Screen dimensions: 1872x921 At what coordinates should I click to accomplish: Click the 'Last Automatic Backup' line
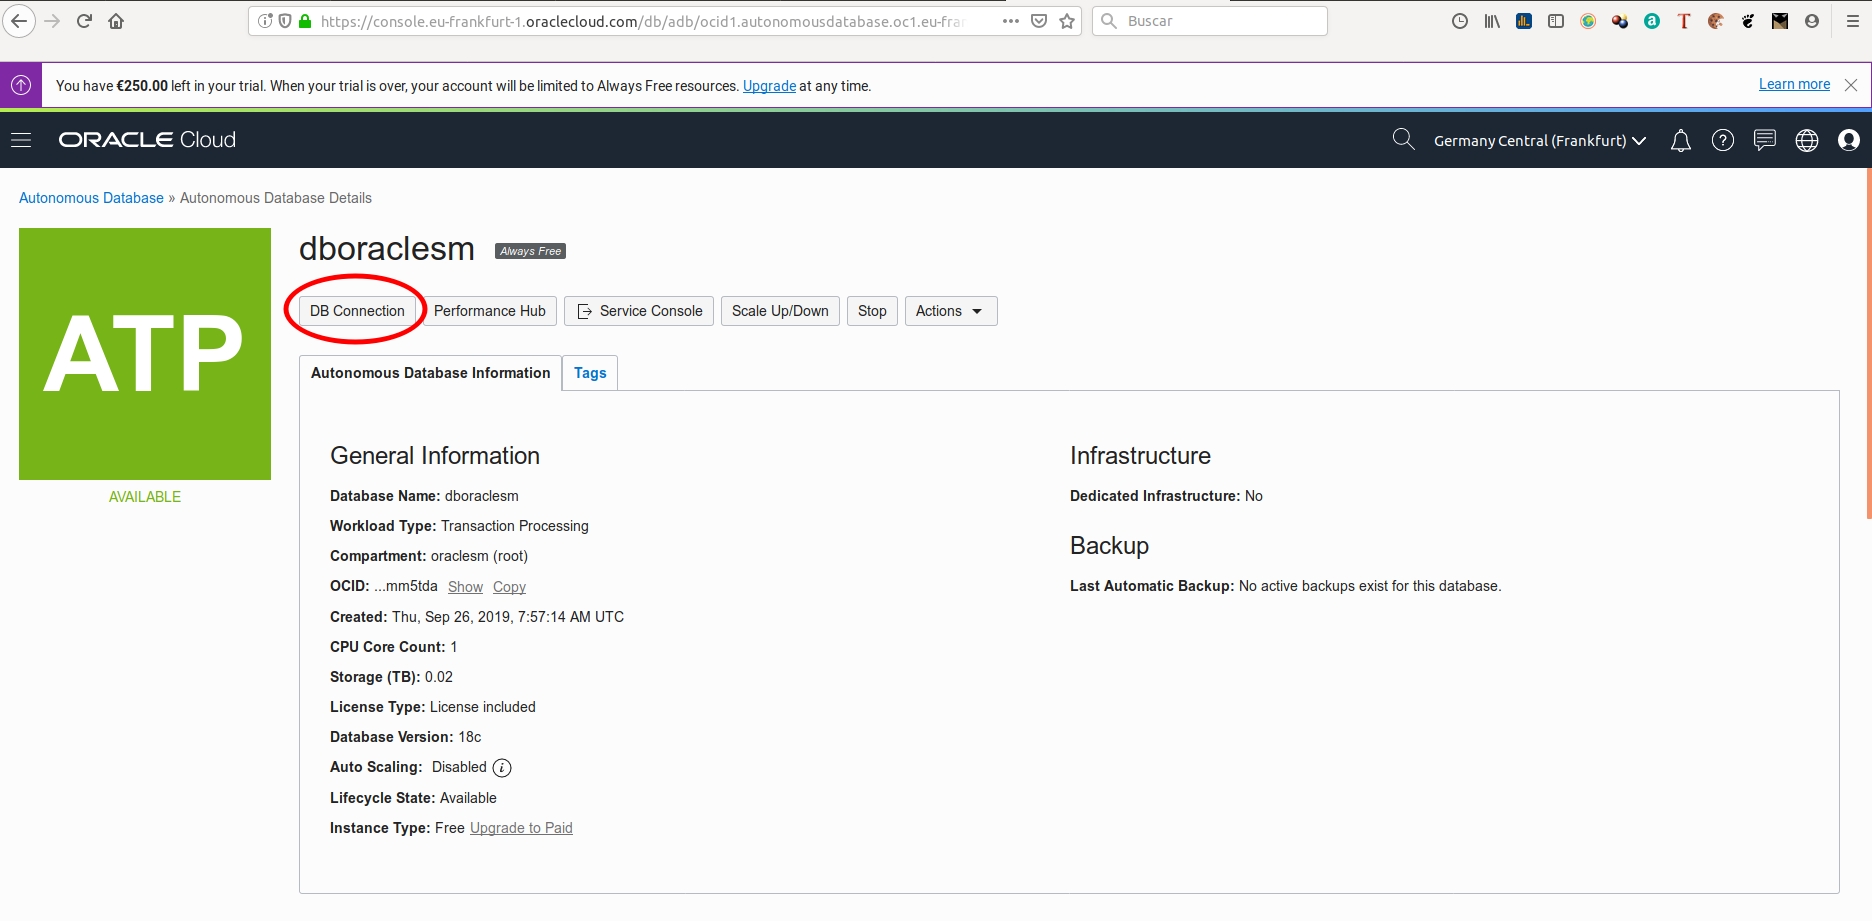[1286, 586]
